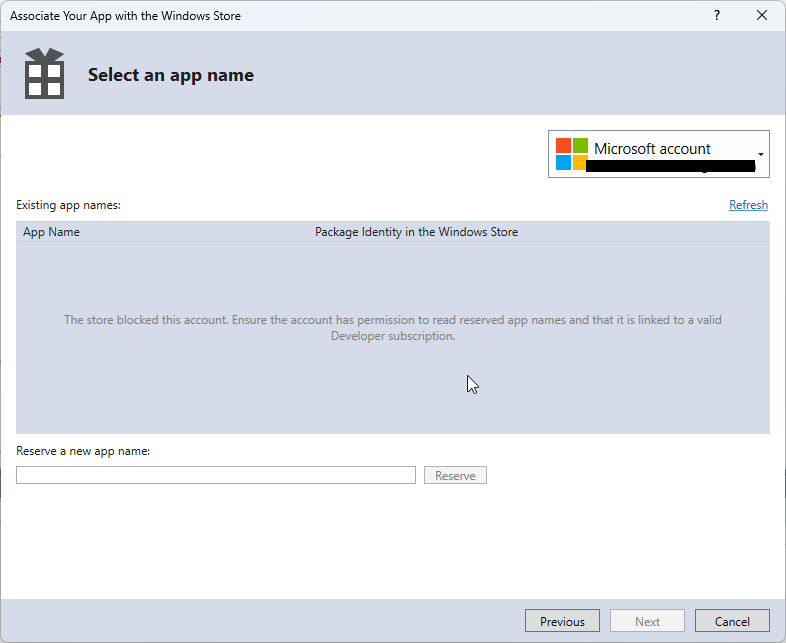Click the Select an app name heading

pos(170,75)
